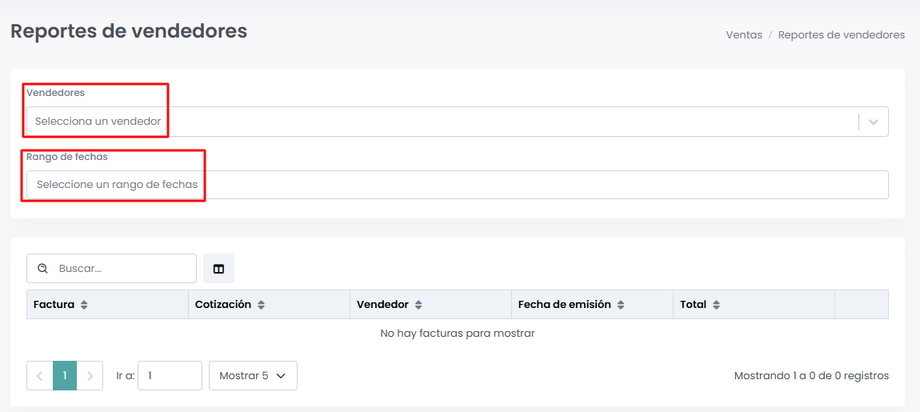
Task: Click the Rango de fechas input
Action: pos(457,185)
